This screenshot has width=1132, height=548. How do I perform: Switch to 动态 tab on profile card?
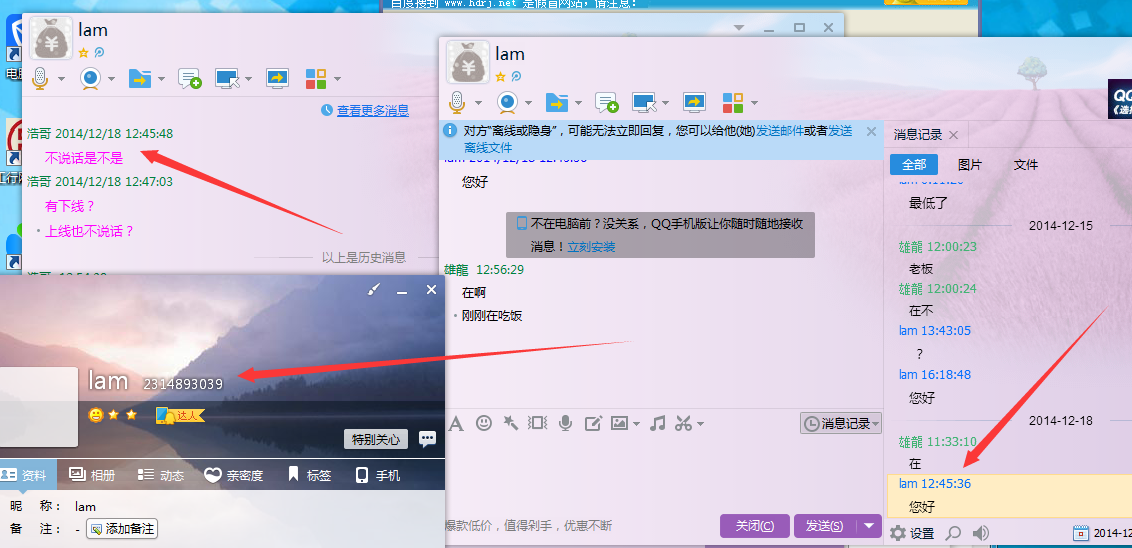point(161,475)
